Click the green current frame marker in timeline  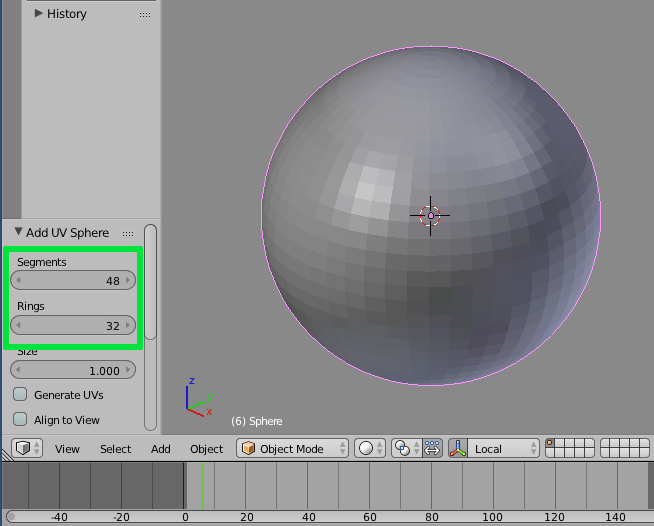tap(202, 486)
